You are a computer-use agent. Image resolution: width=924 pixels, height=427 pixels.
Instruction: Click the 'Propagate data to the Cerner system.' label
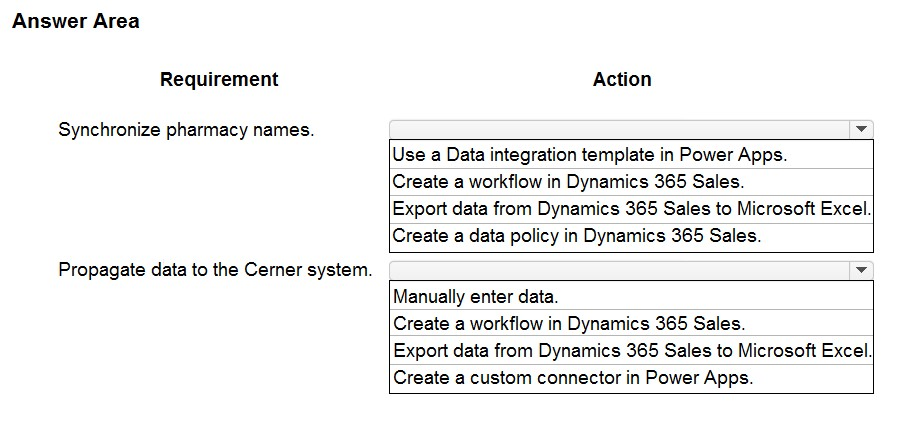(215, 271)
